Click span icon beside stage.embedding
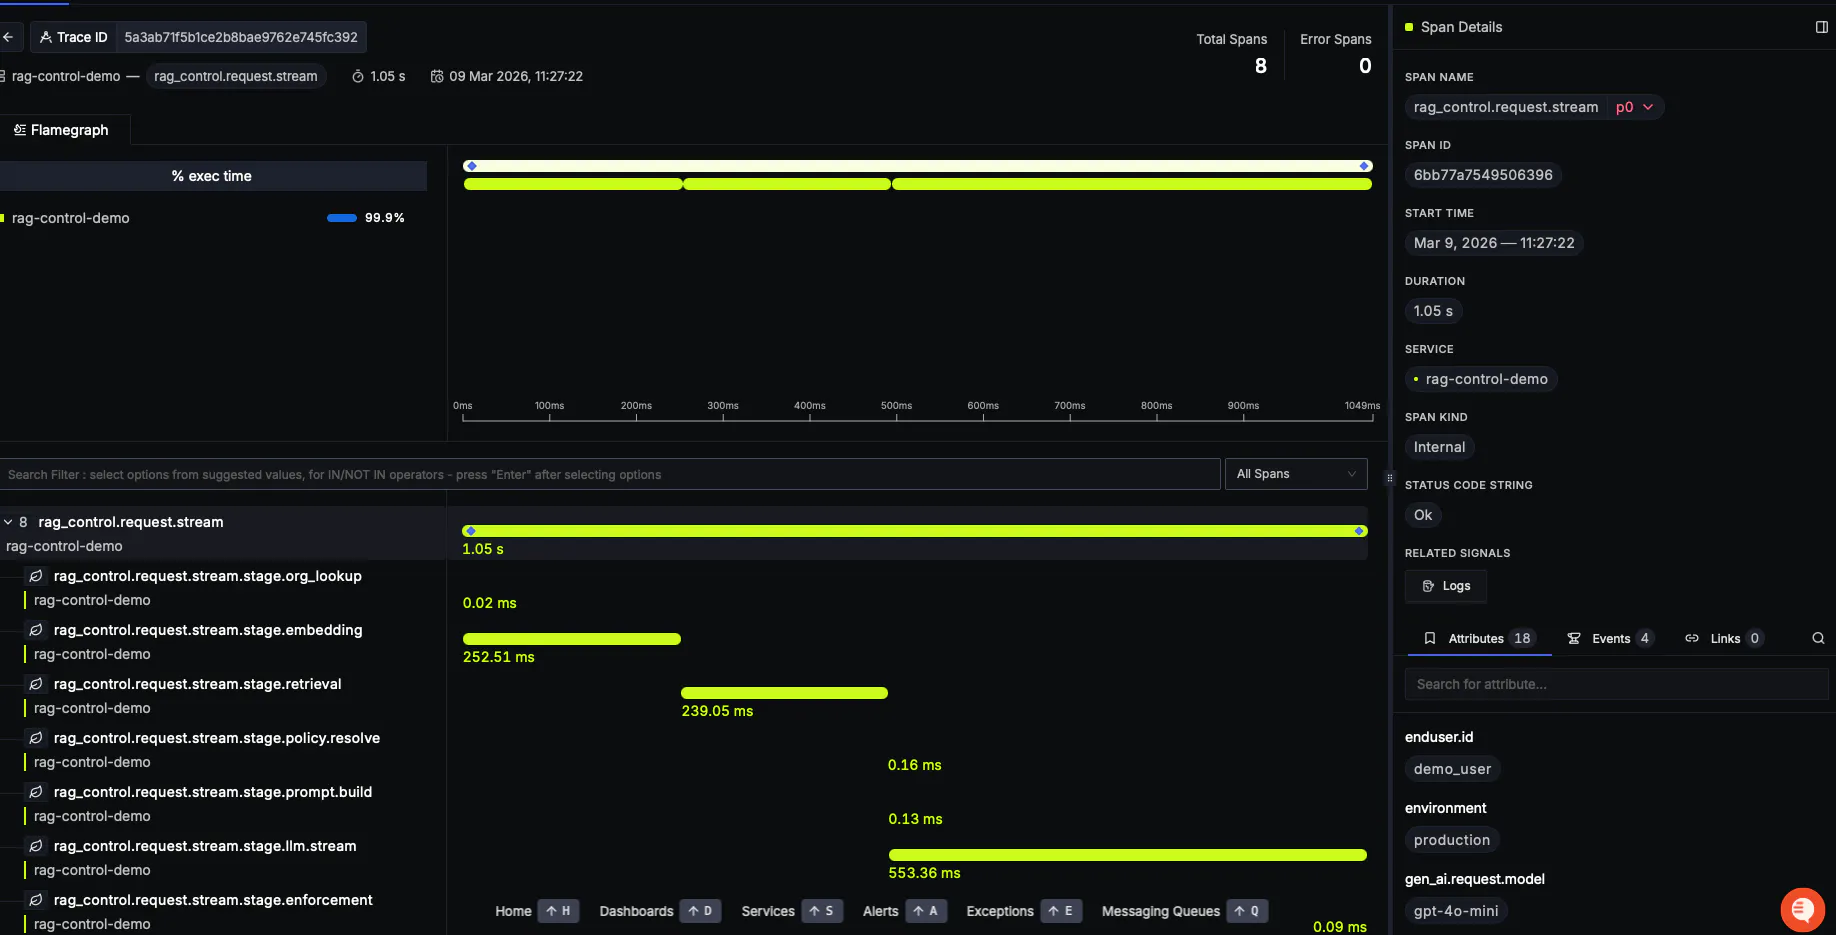Screen dimensions: 1836x935 click(x=36, y=630)
